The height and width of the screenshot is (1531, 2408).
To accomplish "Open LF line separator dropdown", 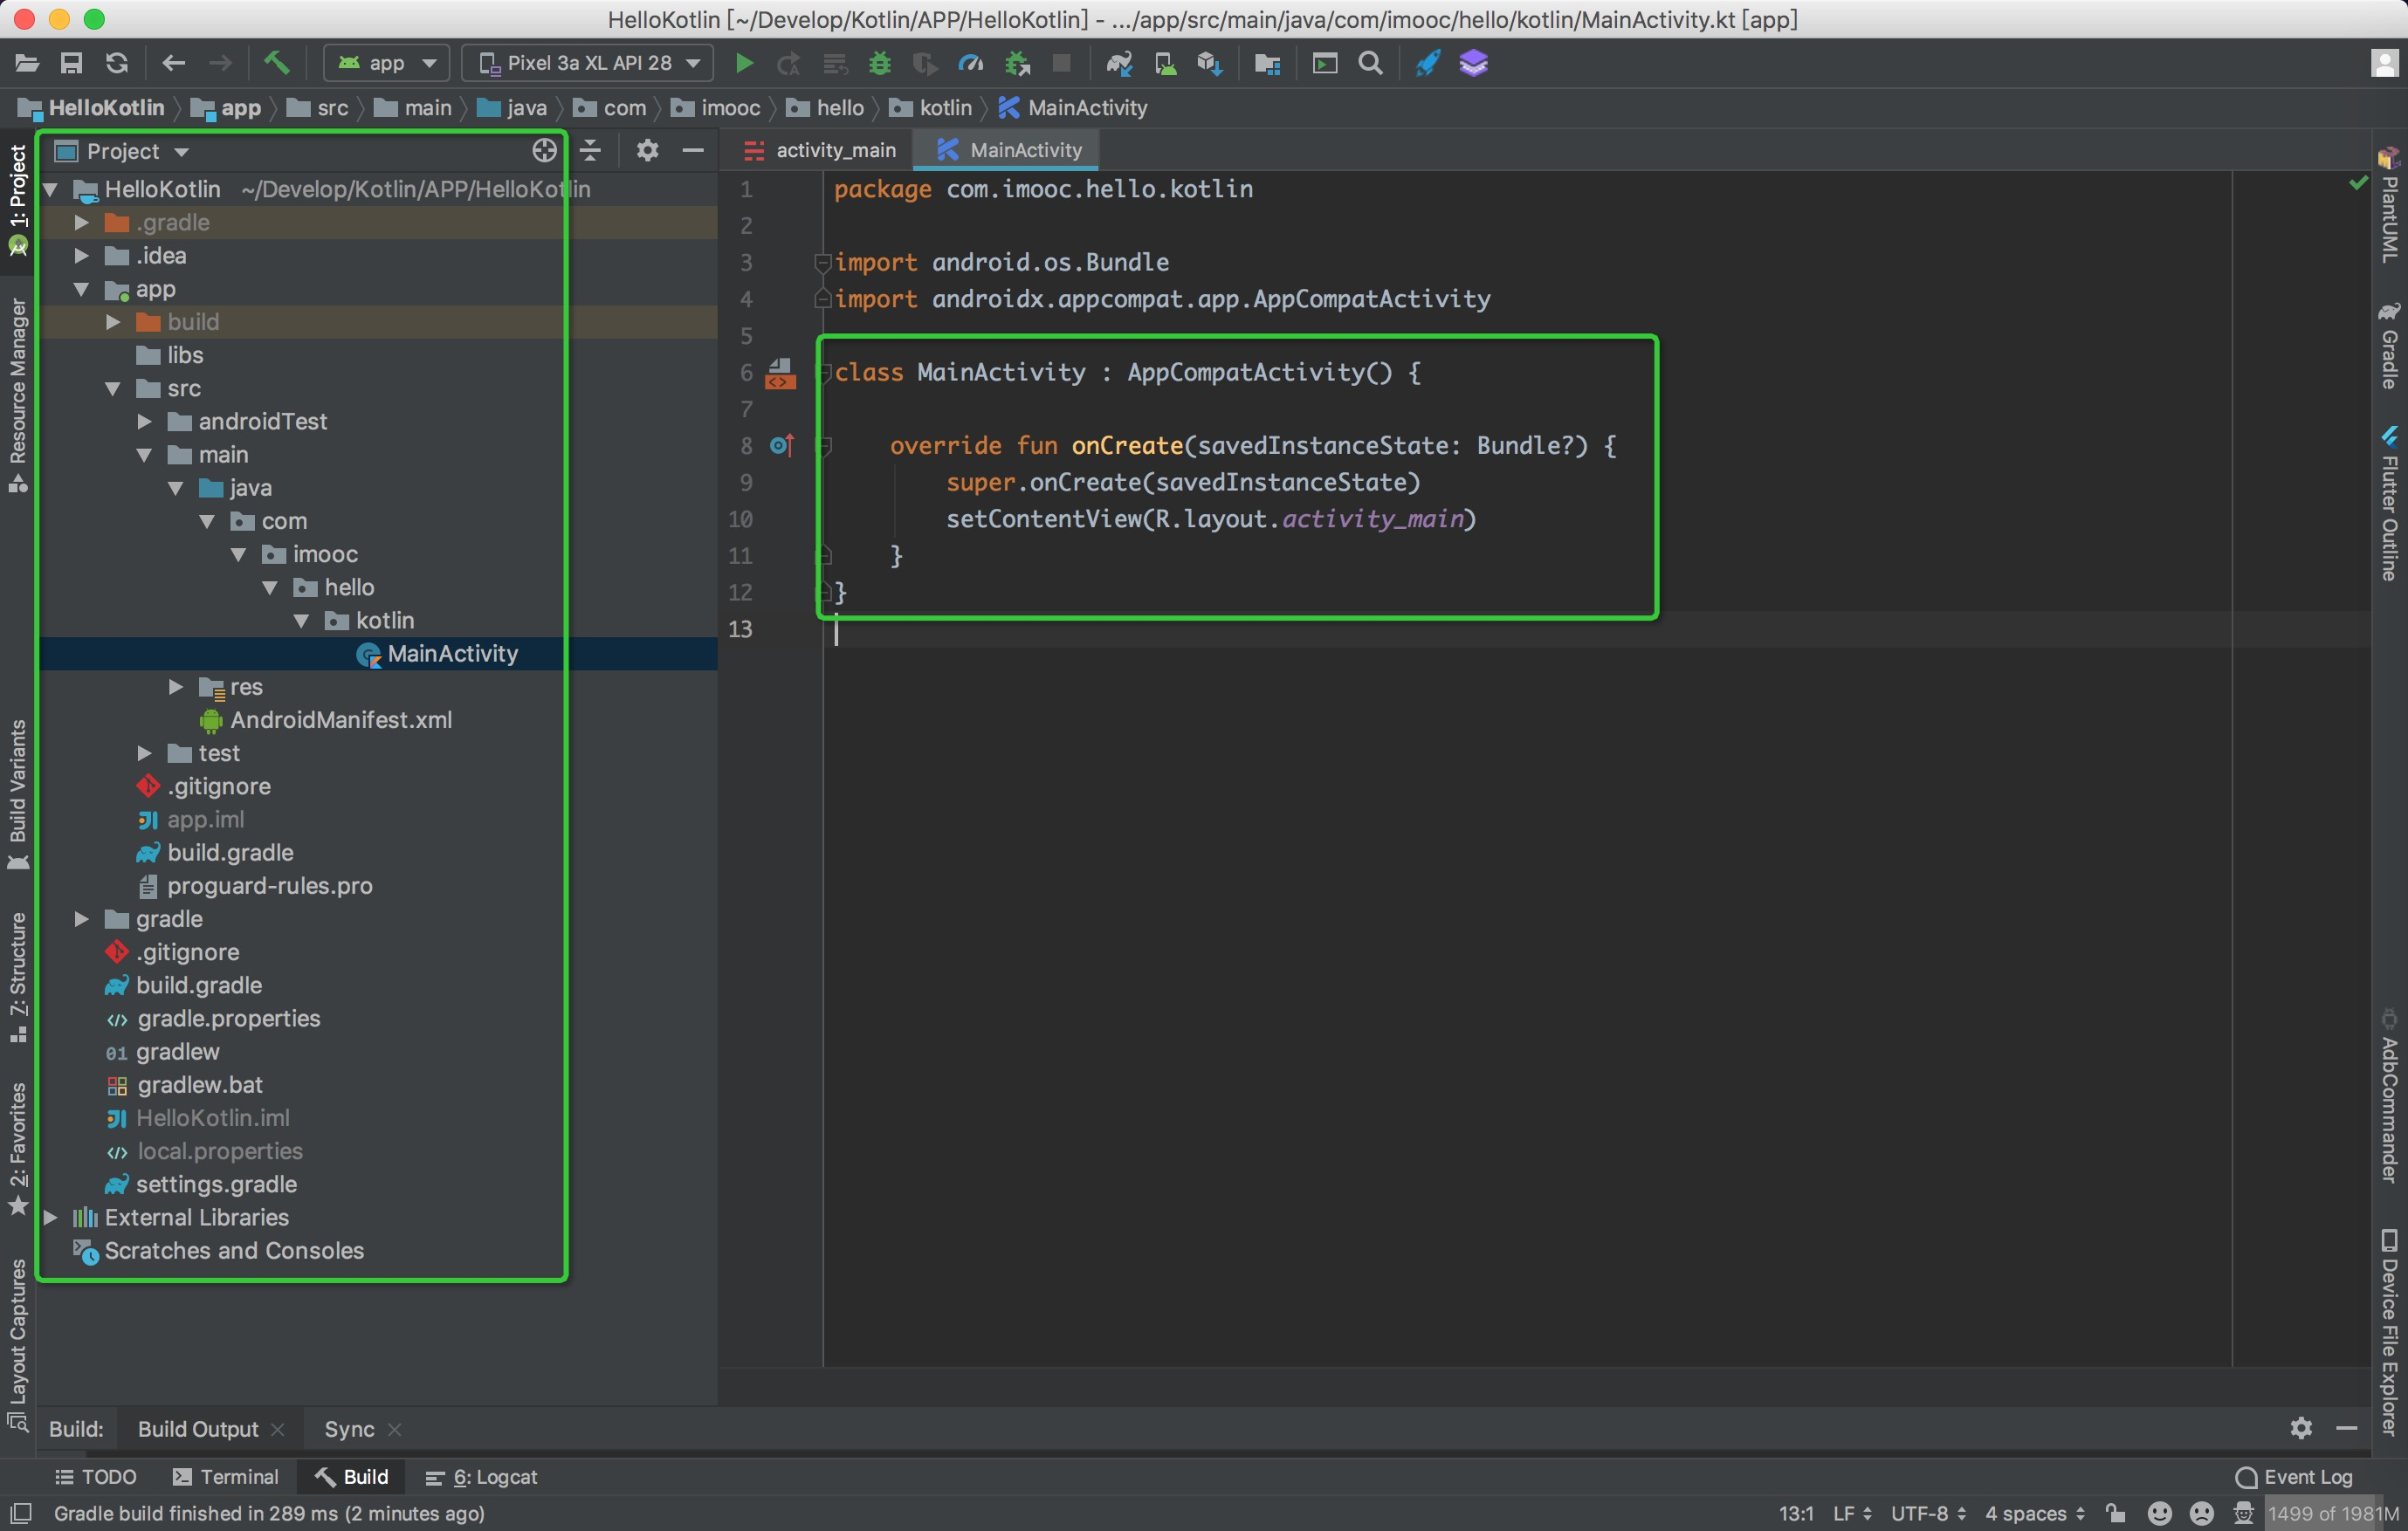I will pos(1852,1514).
